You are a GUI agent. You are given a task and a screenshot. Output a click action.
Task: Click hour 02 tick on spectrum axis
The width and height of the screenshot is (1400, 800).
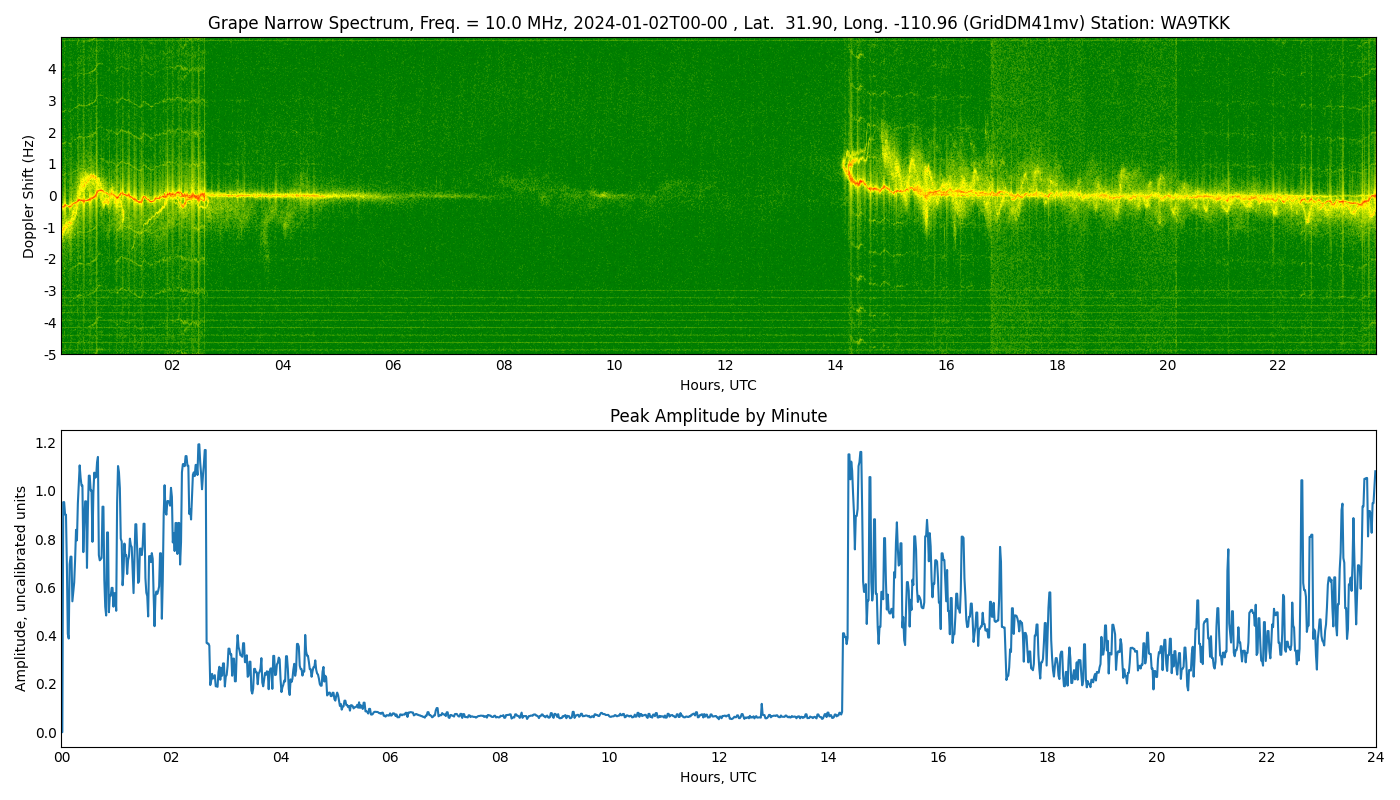172,365
